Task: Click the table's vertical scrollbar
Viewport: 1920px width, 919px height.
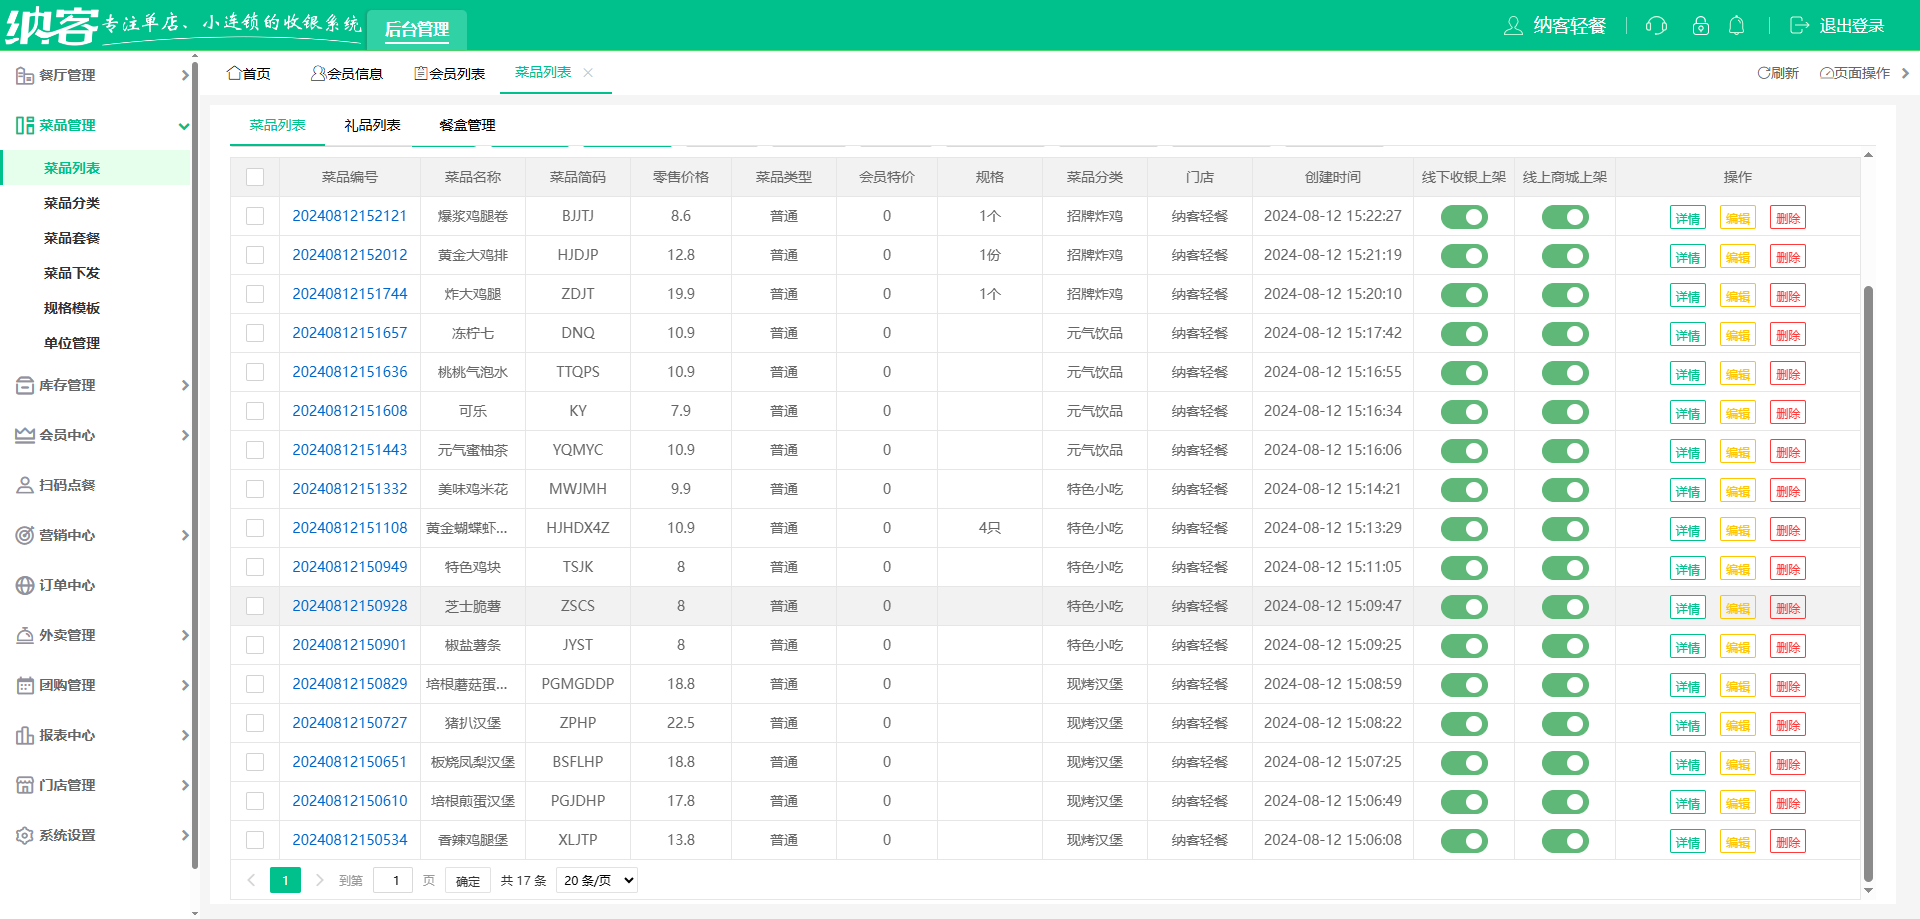Action: (x=1868, y=580)
